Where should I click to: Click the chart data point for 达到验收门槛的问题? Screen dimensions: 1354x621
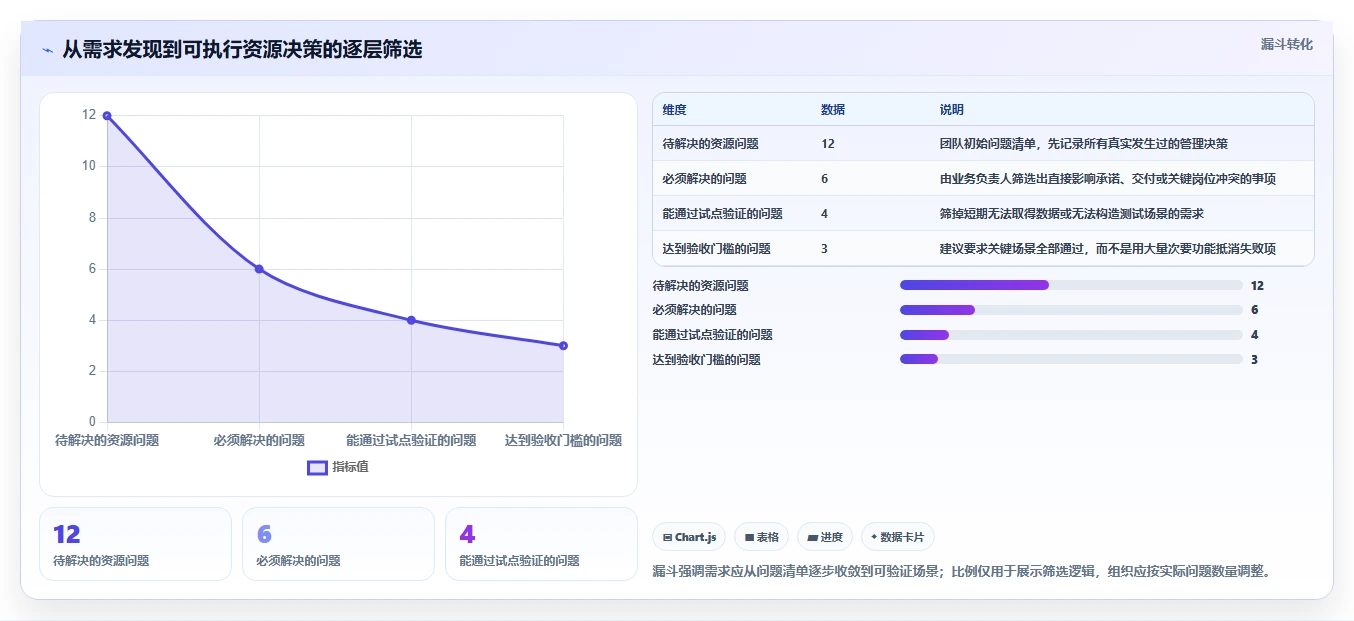click(563, 346)
